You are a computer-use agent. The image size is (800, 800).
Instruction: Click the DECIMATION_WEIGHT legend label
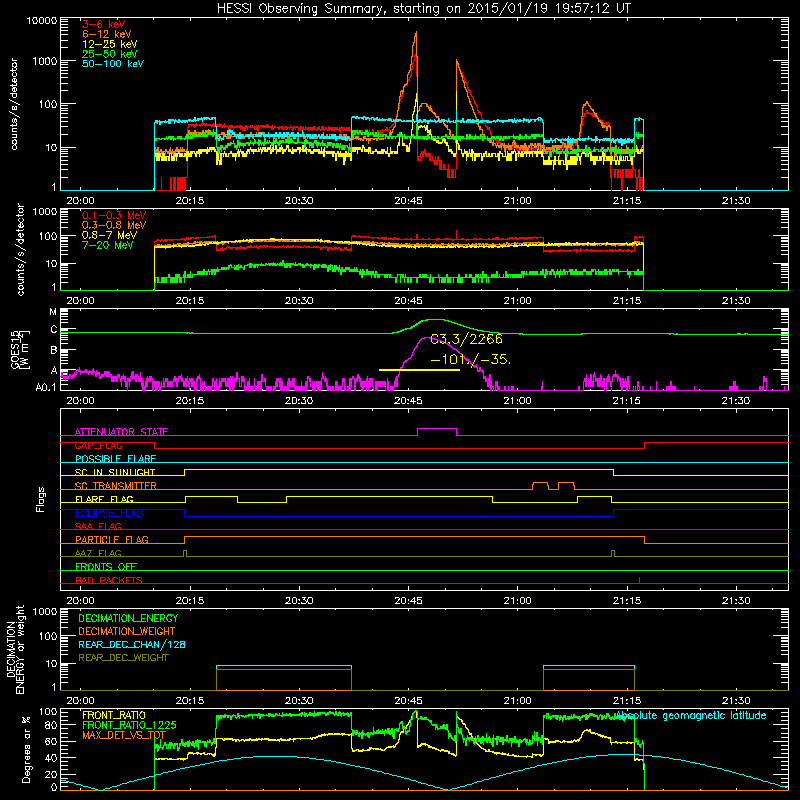(x=127, y=631)
